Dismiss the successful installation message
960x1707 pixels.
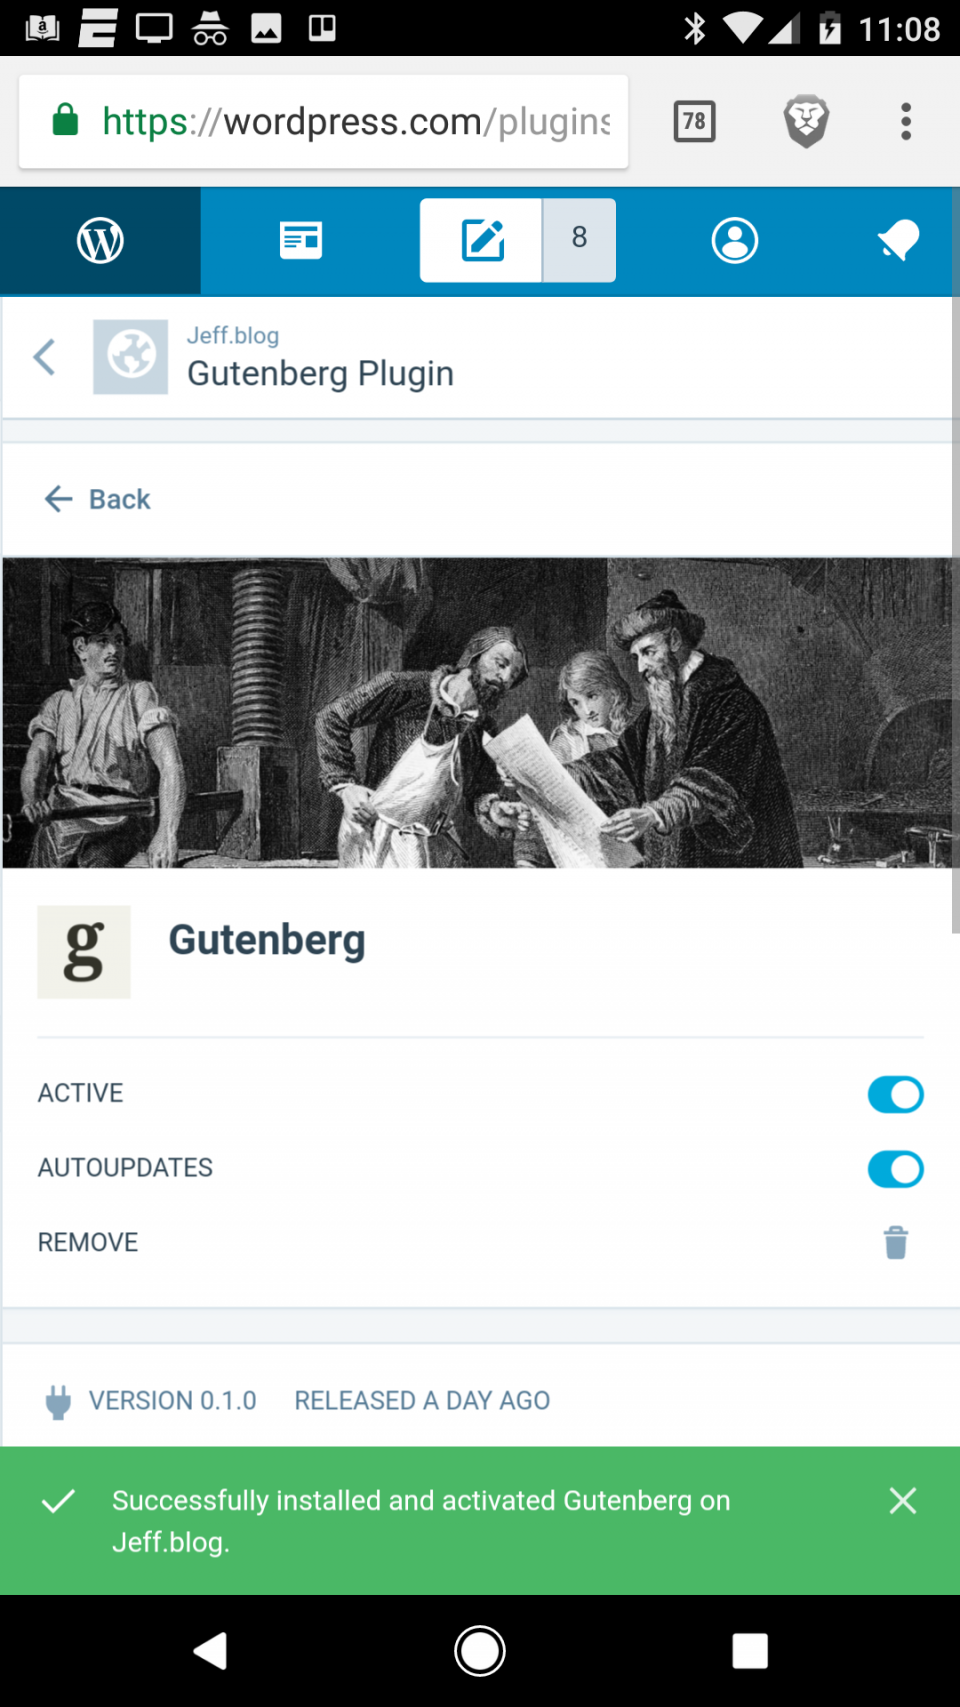point(903,1500)
